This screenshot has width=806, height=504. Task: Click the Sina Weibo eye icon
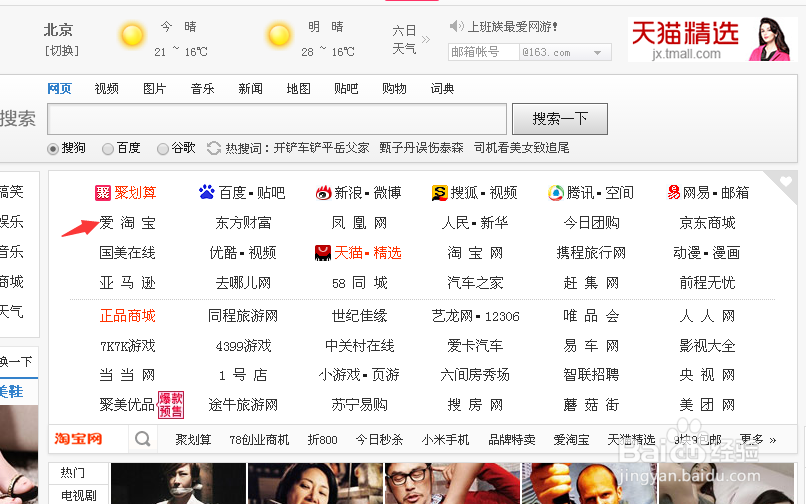[323, 193]
